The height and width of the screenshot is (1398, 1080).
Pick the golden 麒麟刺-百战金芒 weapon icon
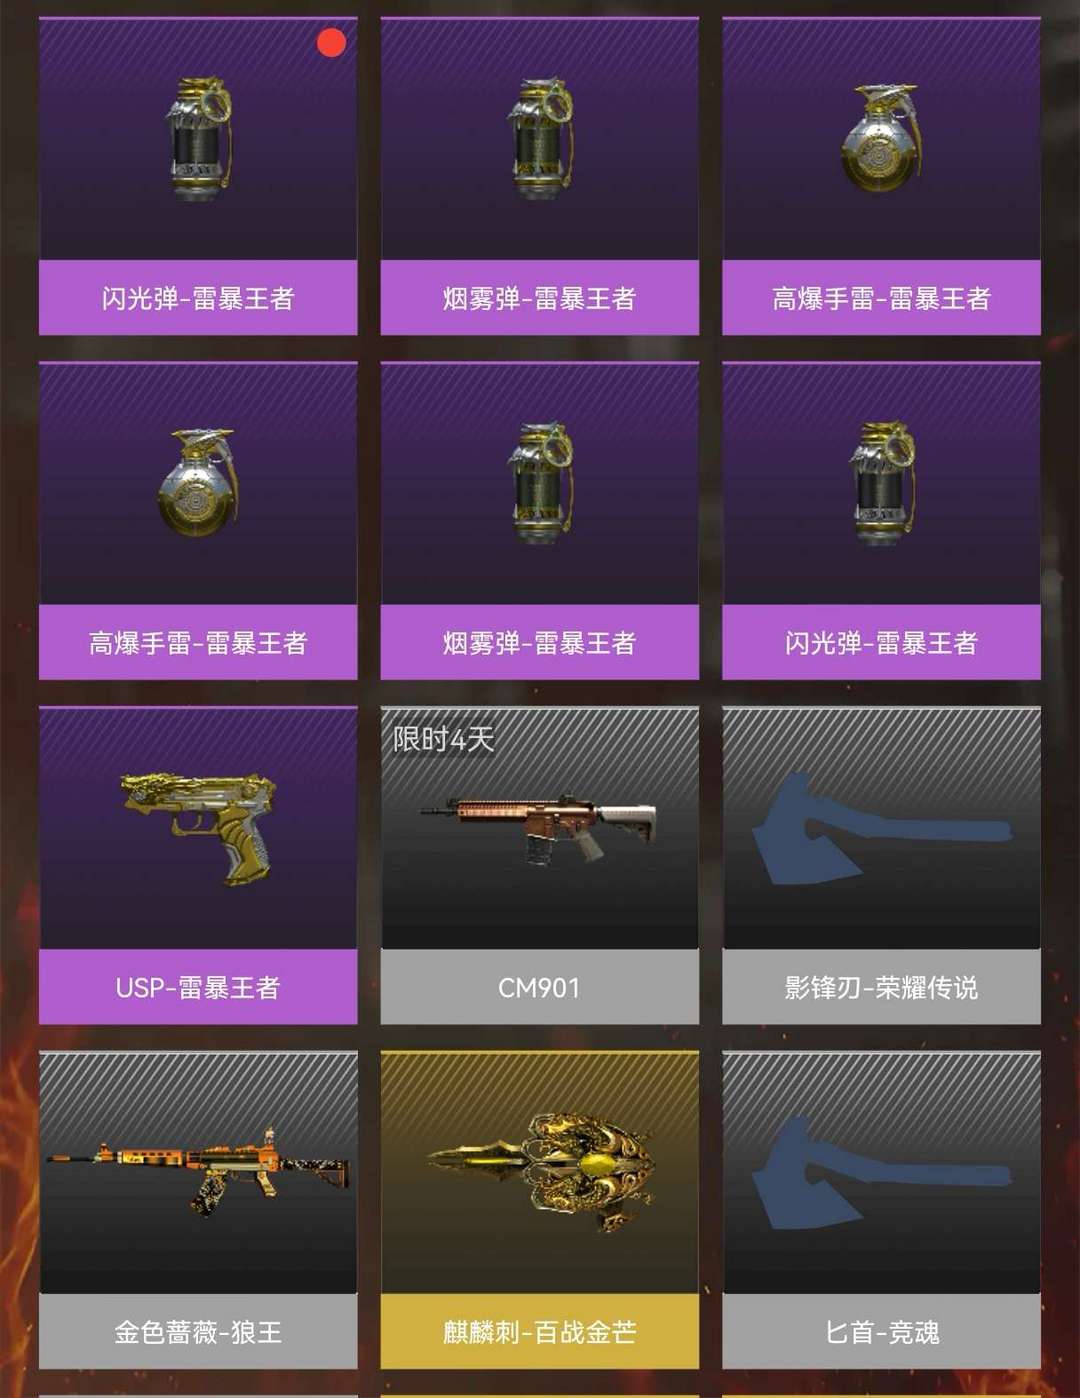539,1170
